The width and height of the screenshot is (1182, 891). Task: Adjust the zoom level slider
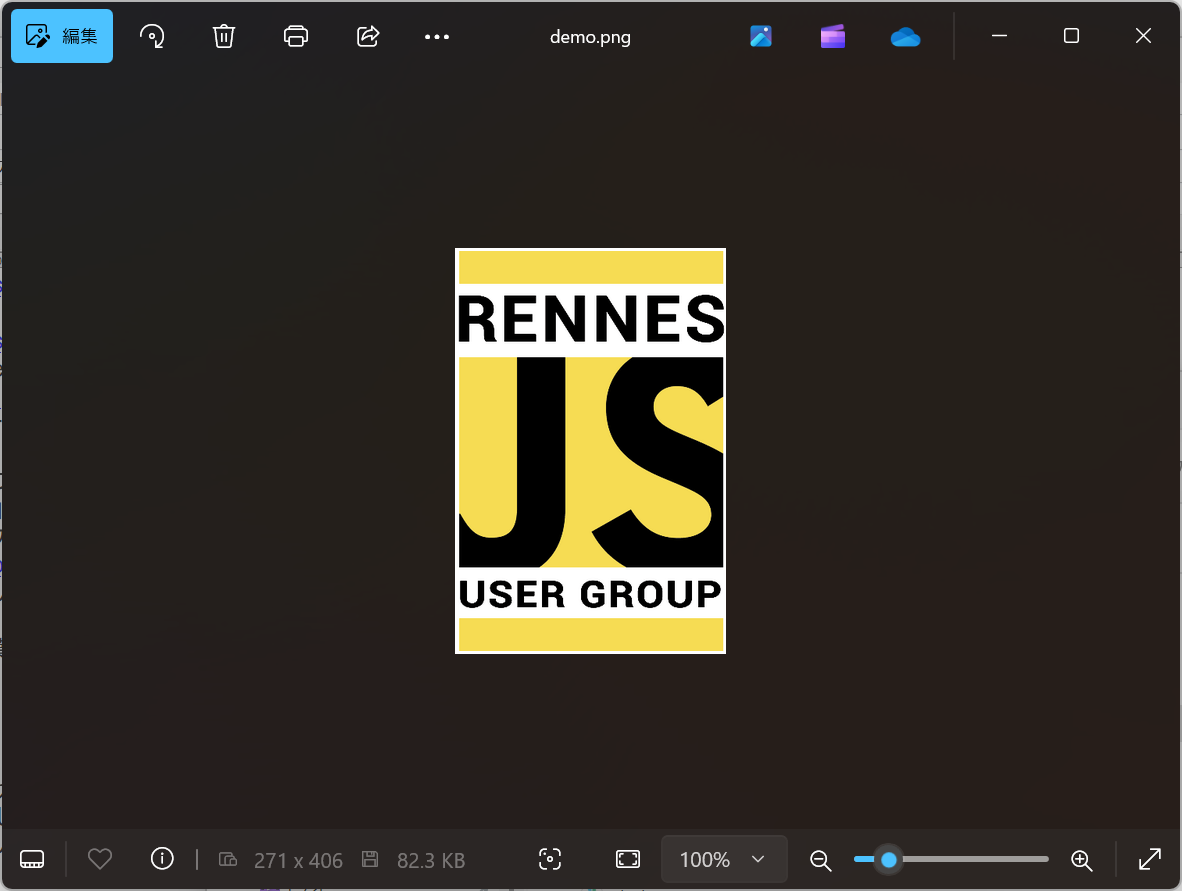pos(888,859)
